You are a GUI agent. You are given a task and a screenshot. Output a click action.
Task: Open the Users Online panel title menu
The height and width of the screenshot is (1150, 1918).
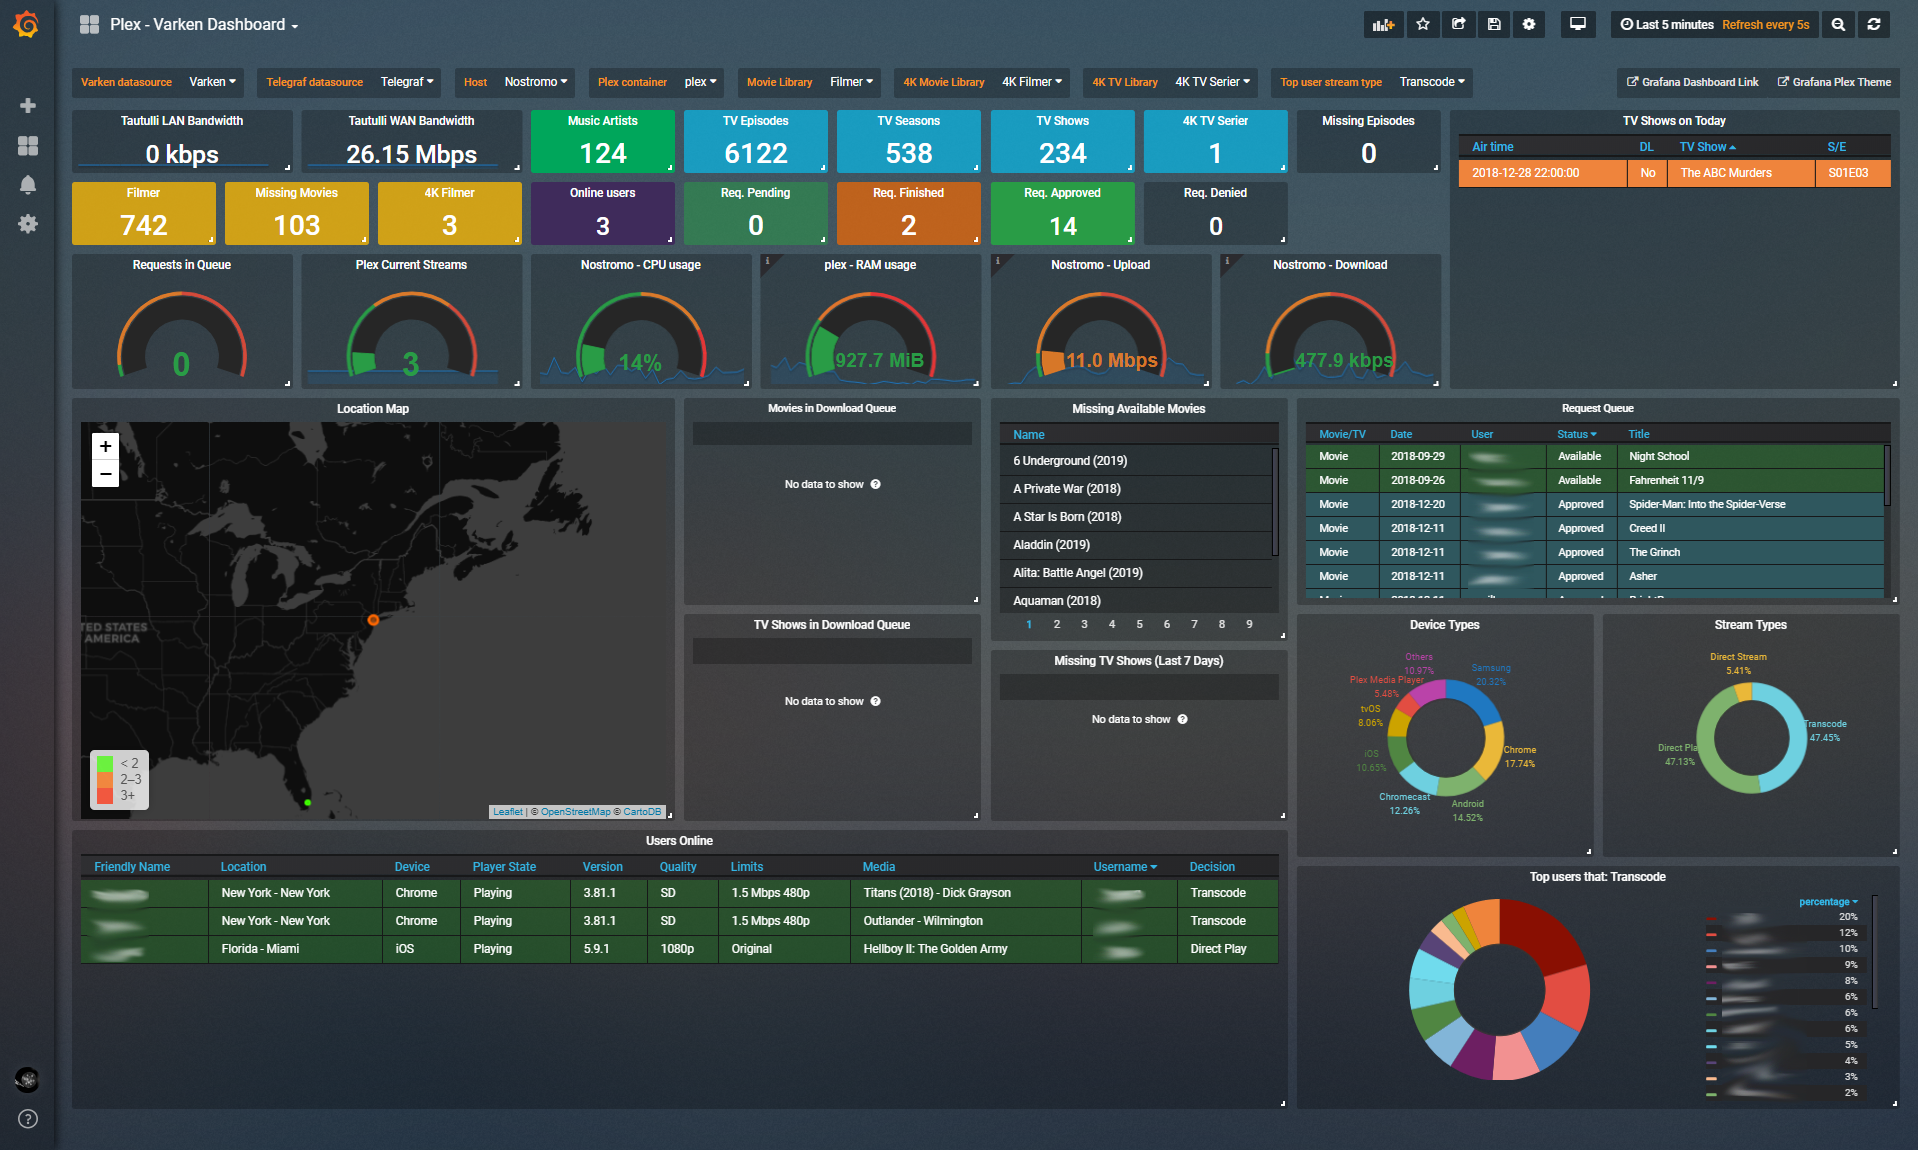(679, 841)
